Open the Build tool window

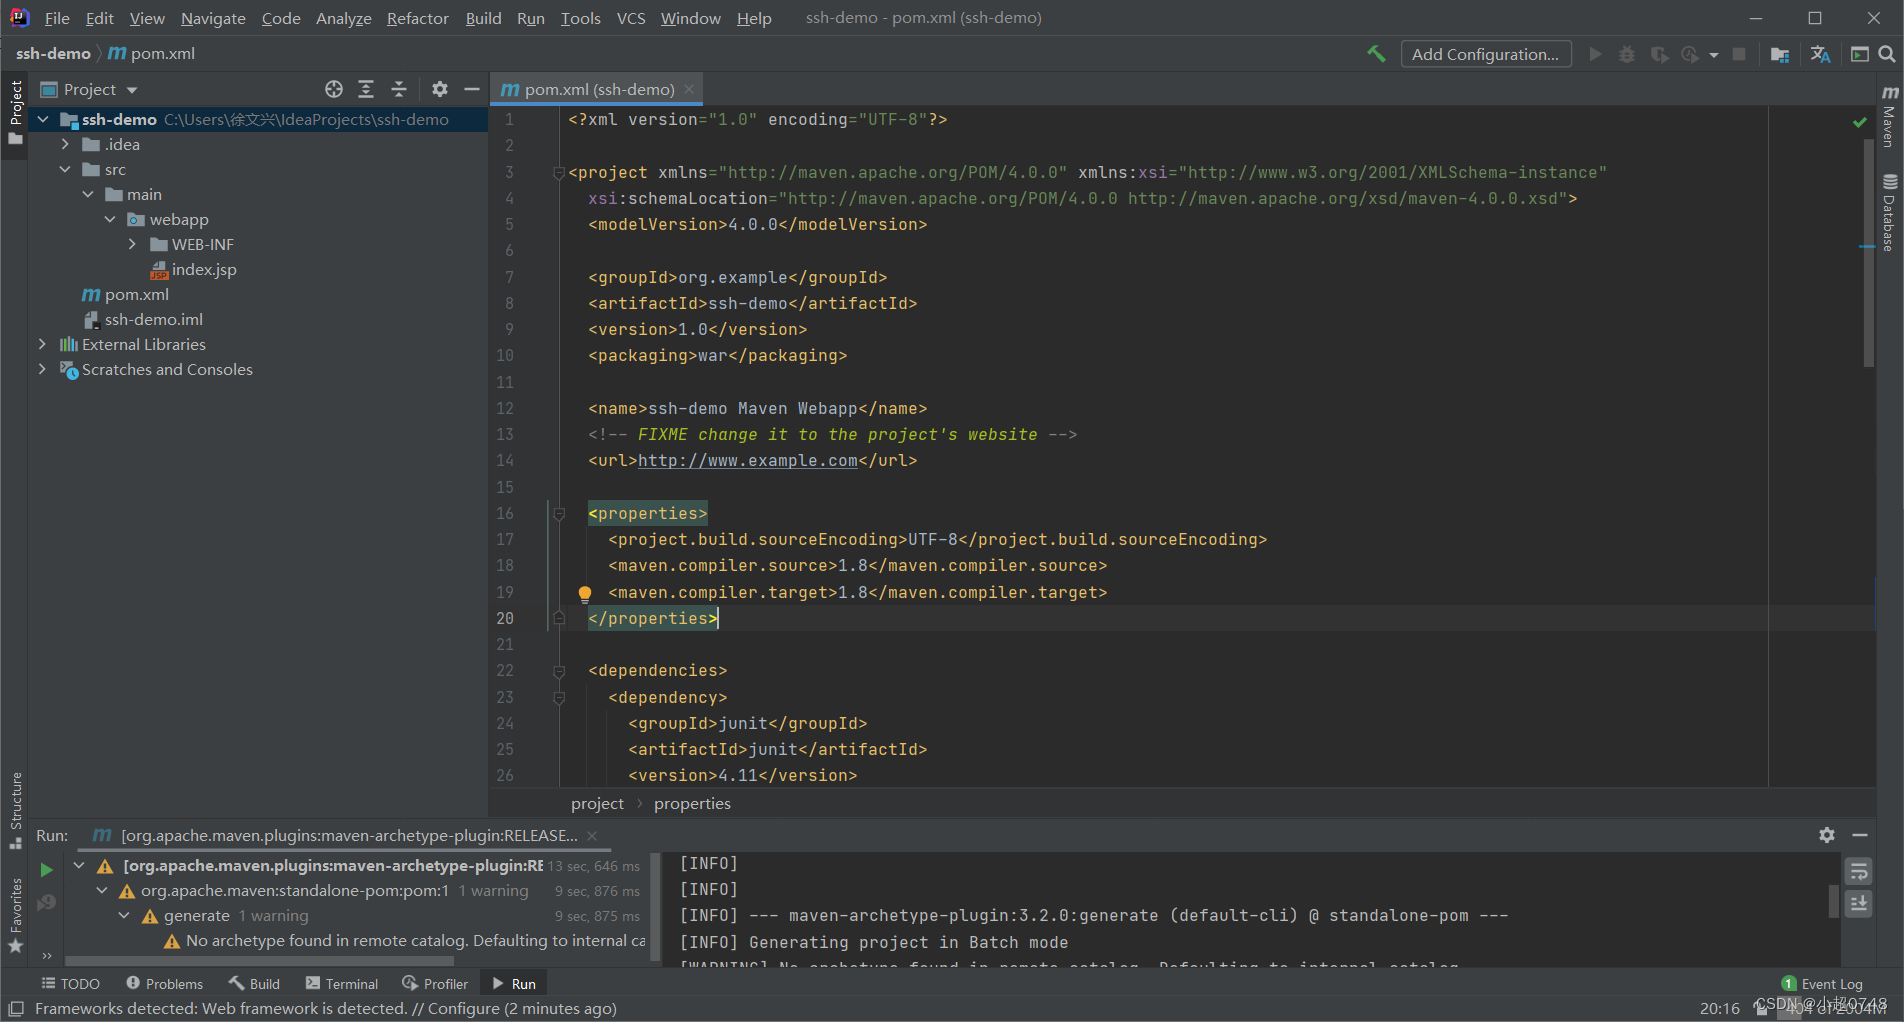[x=255, y=984]
